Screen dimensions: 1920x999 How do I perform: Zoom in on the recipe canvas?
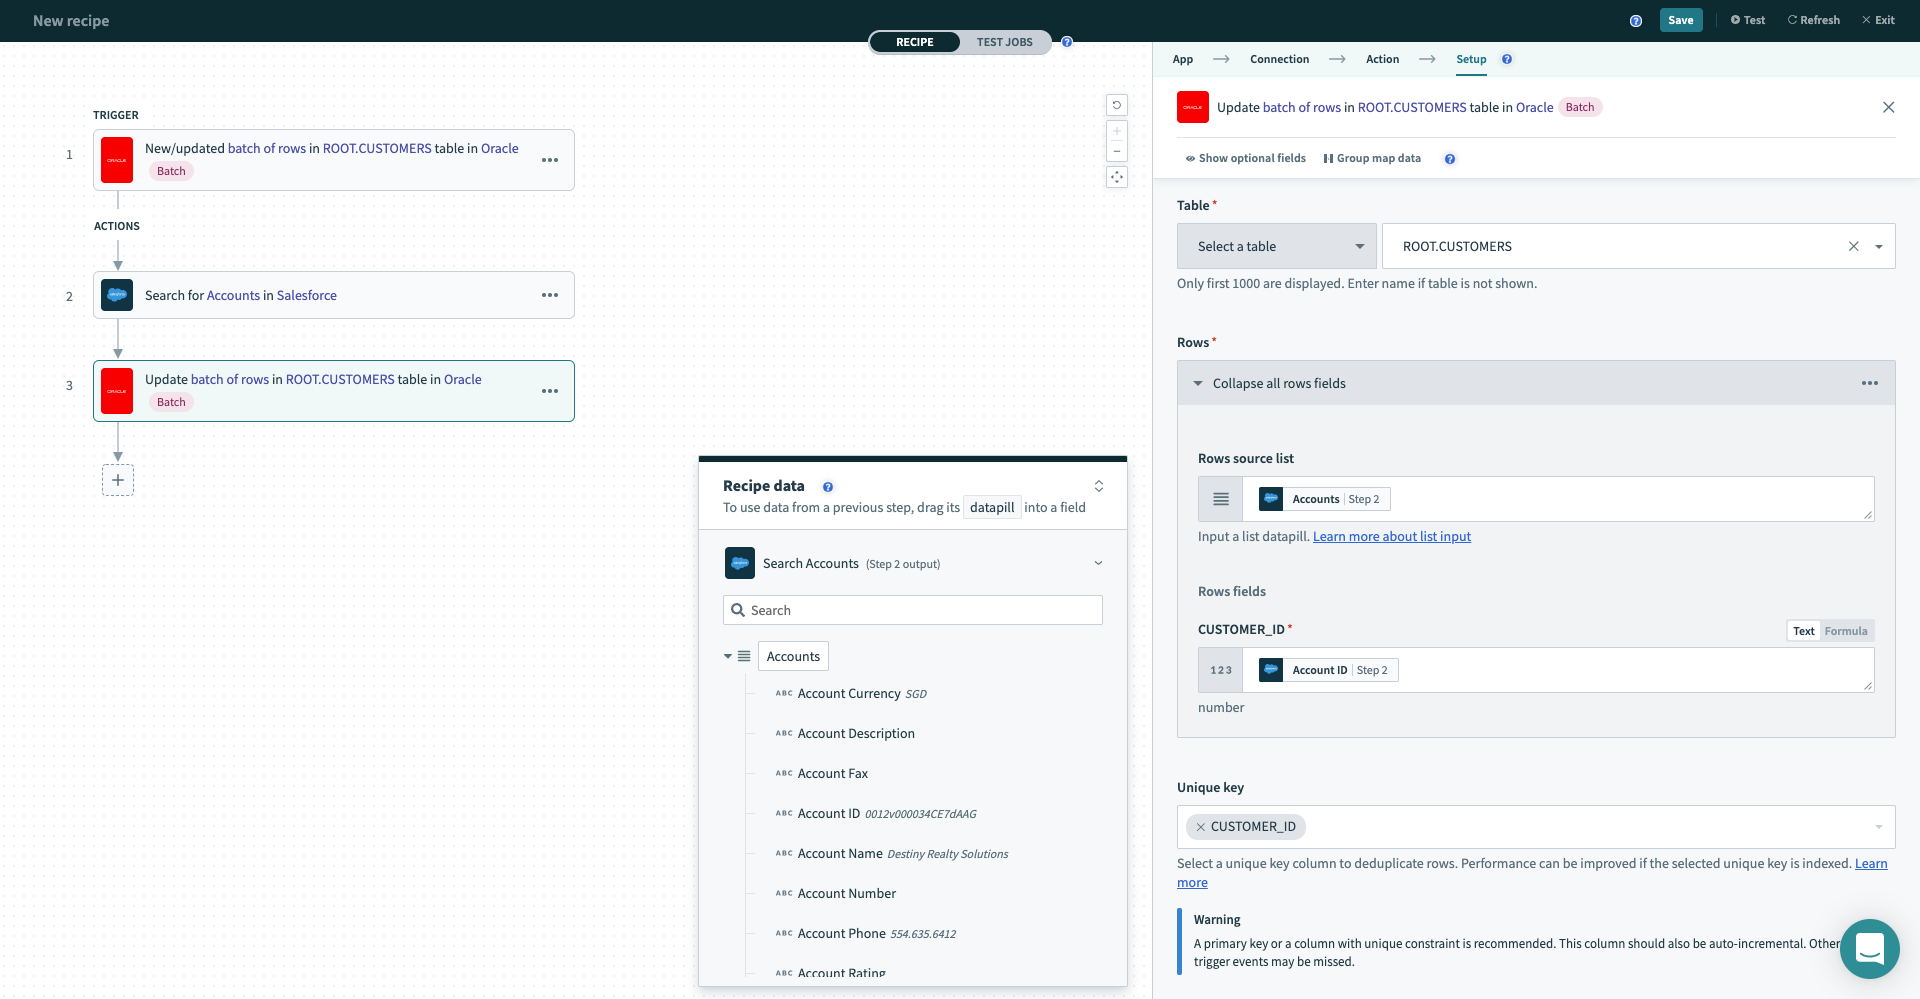pyautogui.click(x=1117, y=131)
